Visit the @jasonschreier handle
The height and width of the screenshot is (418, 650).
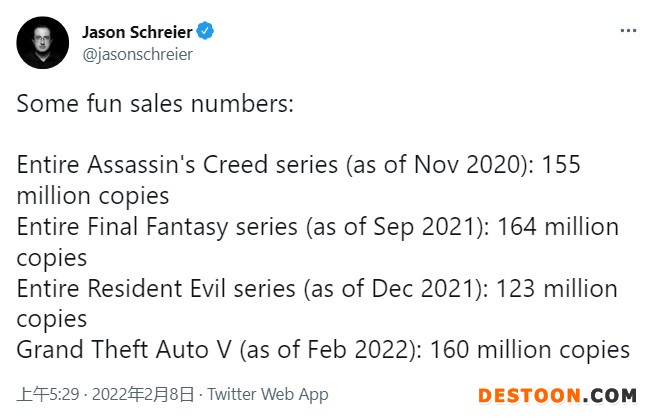coord(136,54)
